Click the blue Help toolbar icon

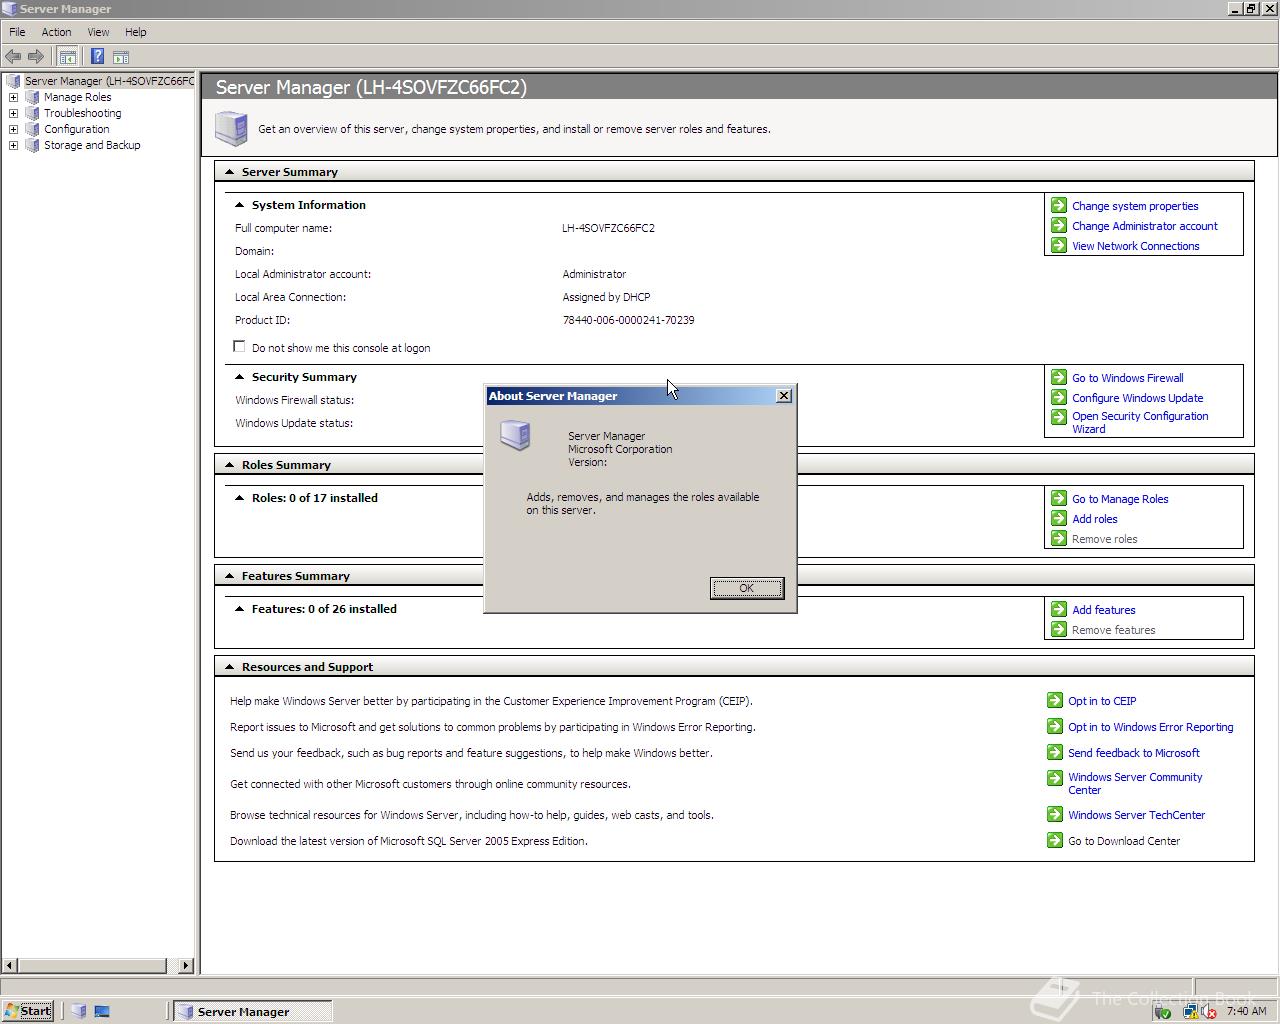(x=97, y=57)
